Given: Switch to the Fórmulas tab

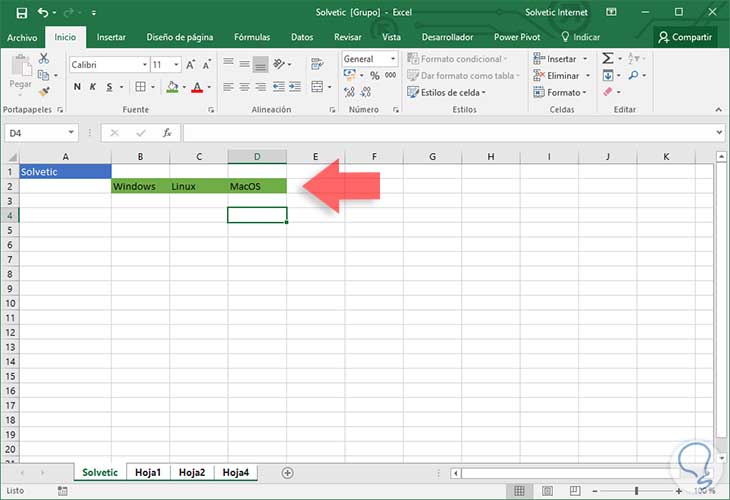Looking at the screenshot, I should point(252,37).
